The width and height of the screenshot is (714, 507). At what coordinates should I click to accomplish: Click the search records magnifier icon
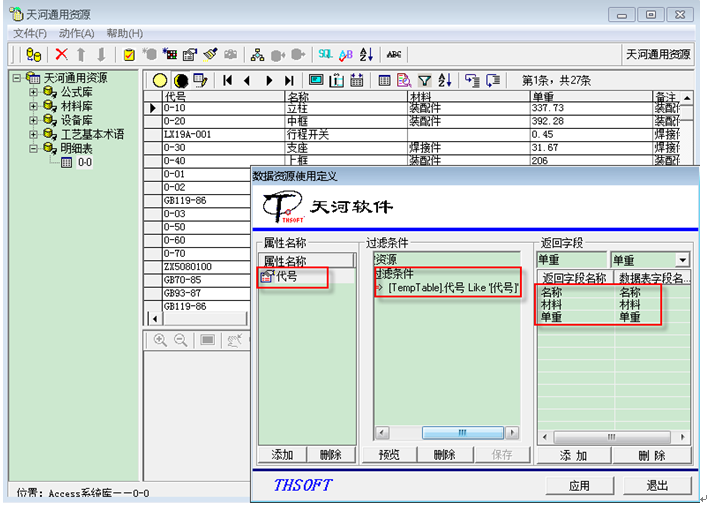tap(404, 81)
